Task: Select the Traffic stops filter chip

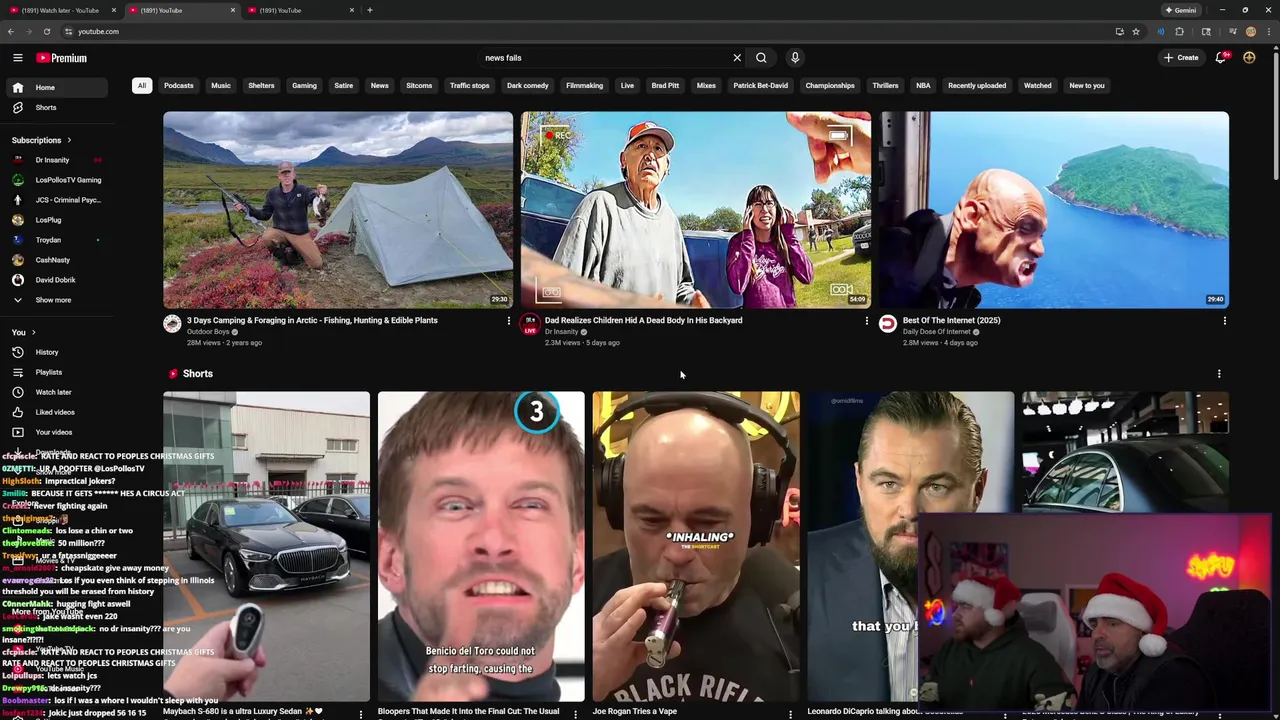Action: (x=469, y=85)
